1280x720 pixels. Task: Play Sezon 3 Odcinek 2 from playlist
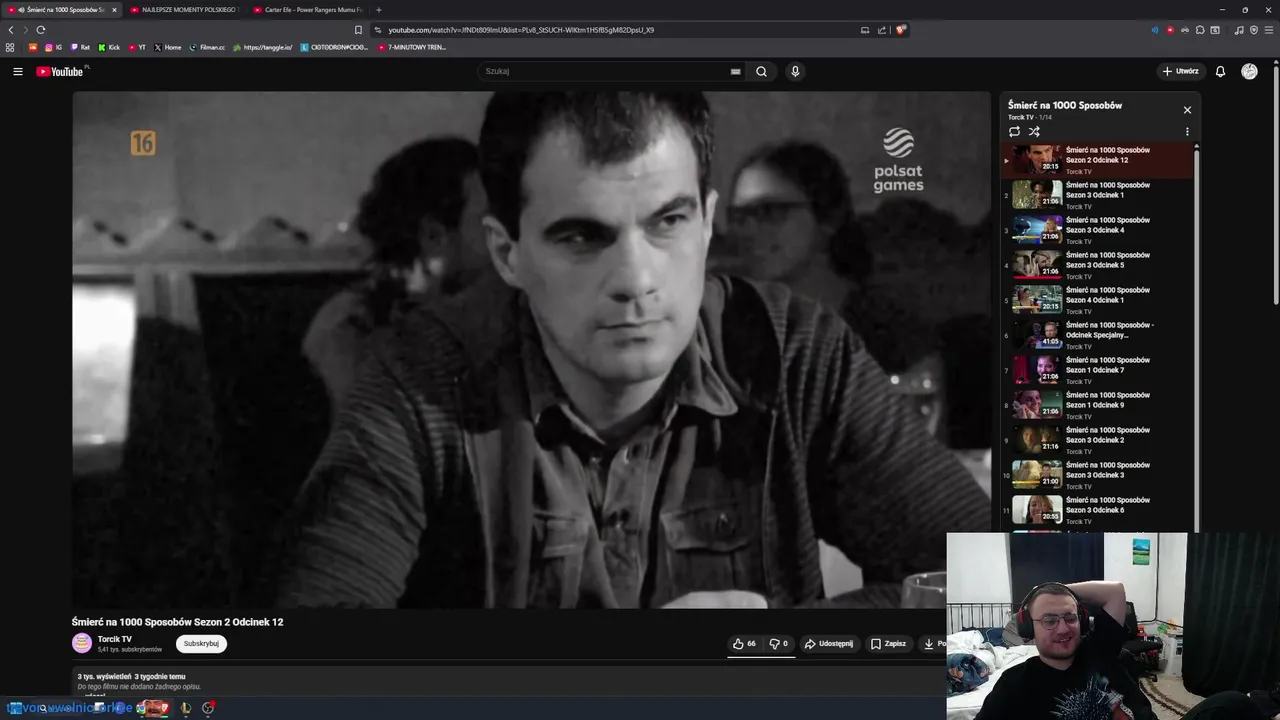[1097, 439]
